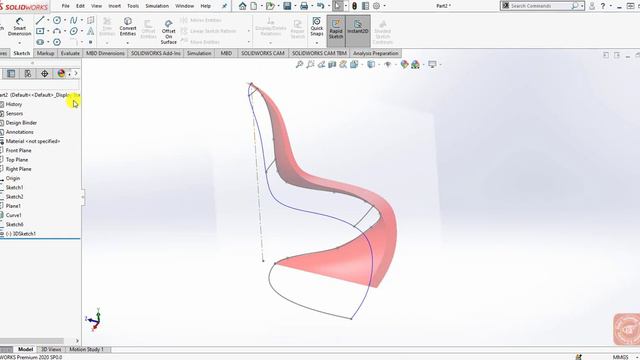
Task: Undo the last action
Action: tap(321, 6)
